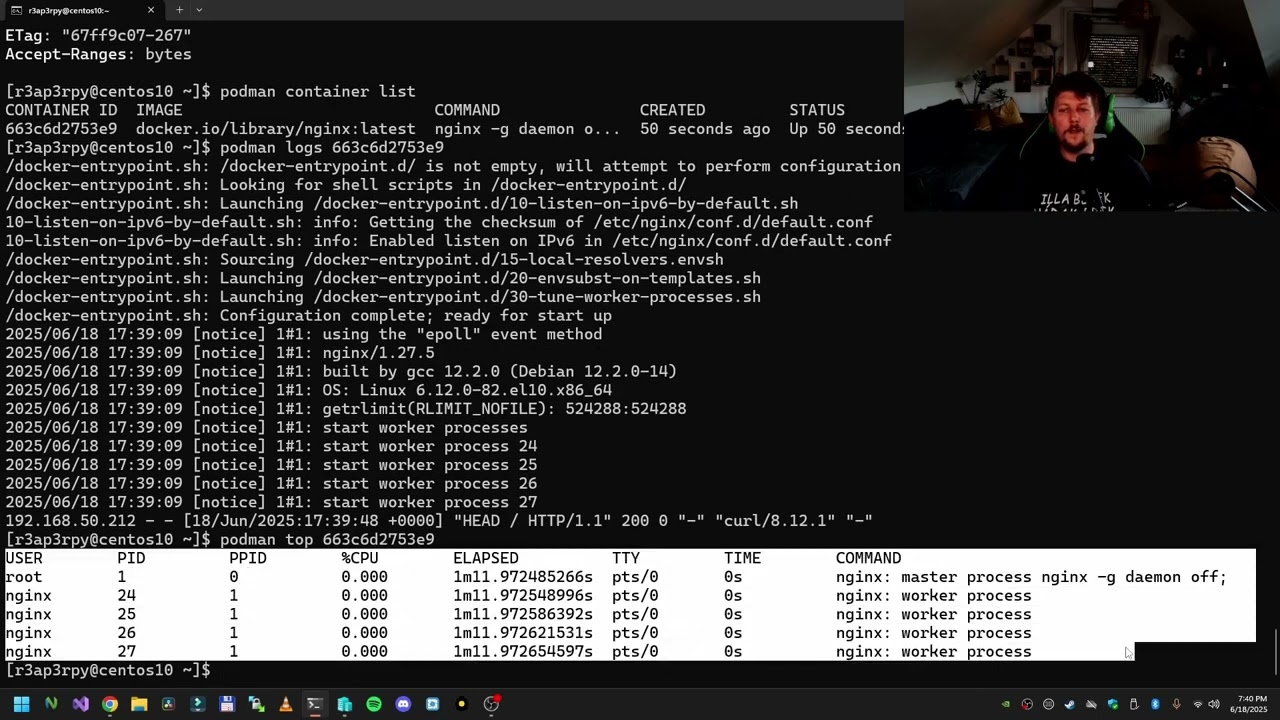The image size is (1280, 720).
Task: Click the microphone tray icon
Action: tap(1176, 704)
